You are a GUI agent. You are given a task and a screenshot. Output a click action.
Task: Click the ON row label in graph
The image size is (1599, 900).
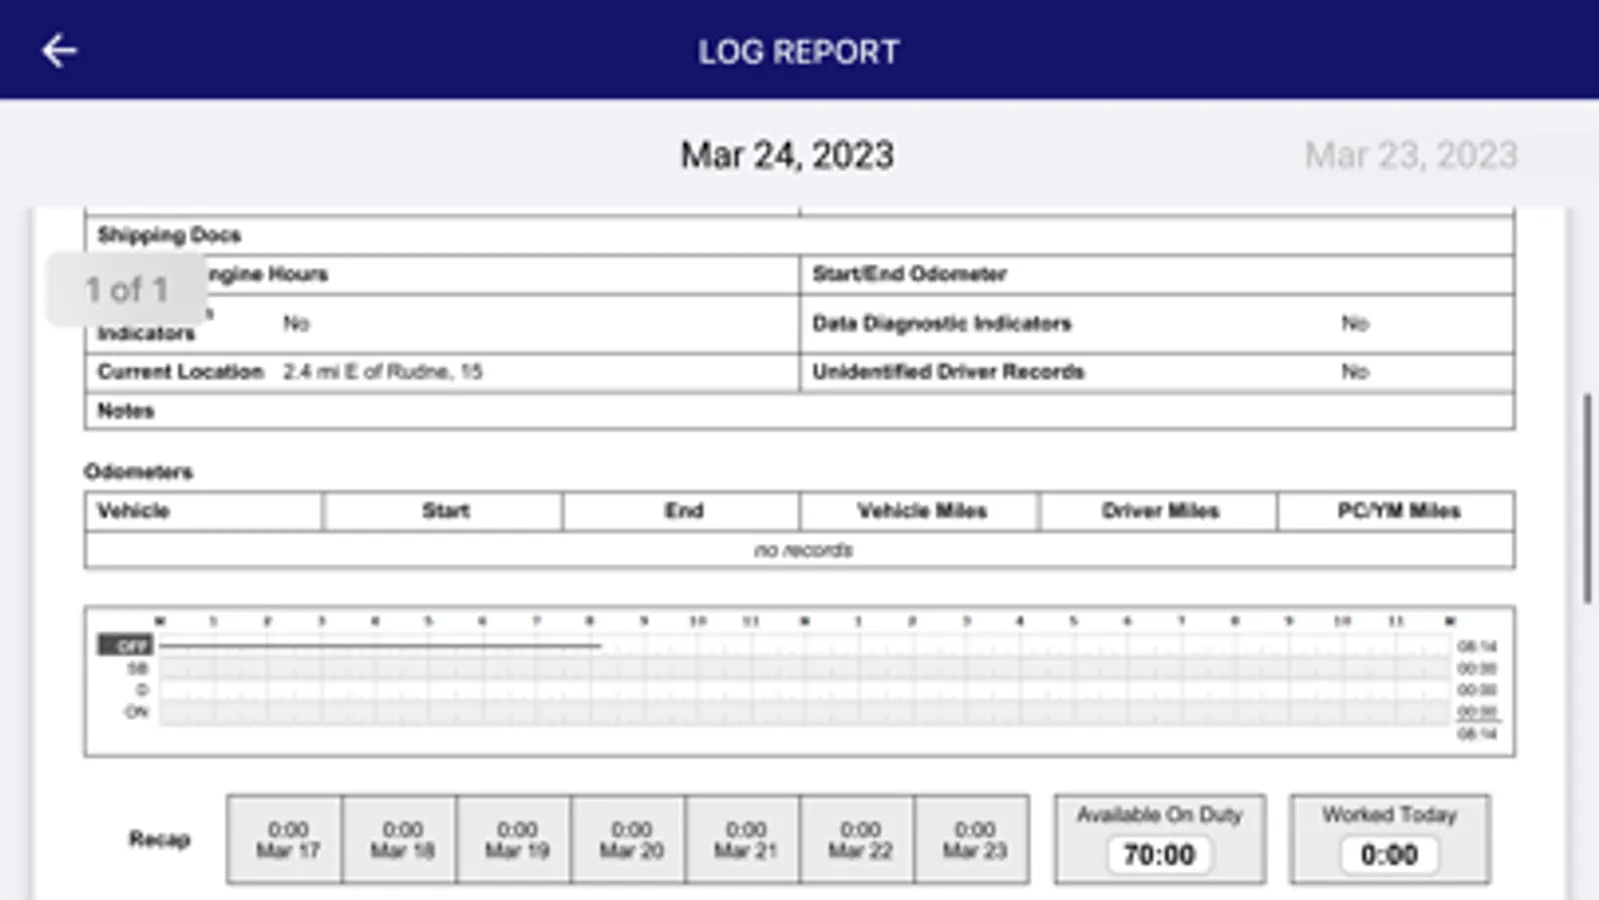tap(136, 712)
